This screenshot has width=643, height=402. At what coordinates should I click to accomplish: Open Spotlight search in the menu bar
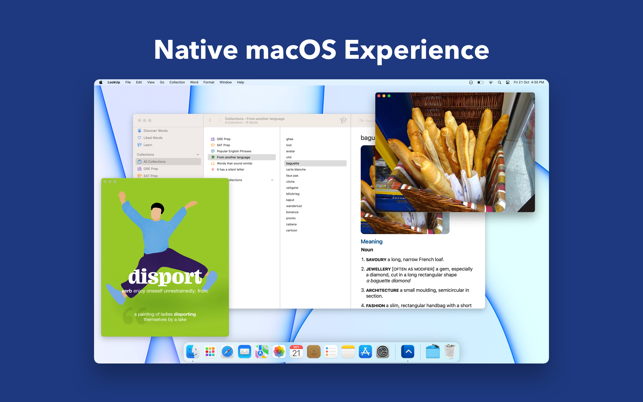(499, 82)
